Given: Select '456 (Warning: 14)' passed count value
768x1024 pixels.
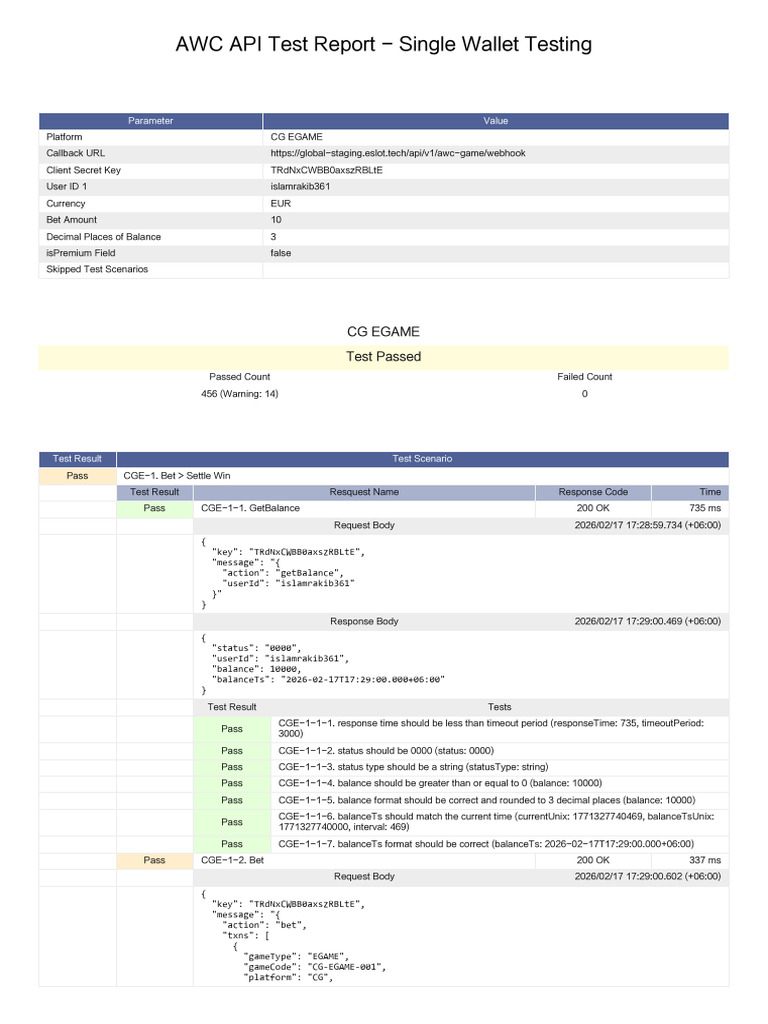Looking at the screenshot, I should pos(240,394).
